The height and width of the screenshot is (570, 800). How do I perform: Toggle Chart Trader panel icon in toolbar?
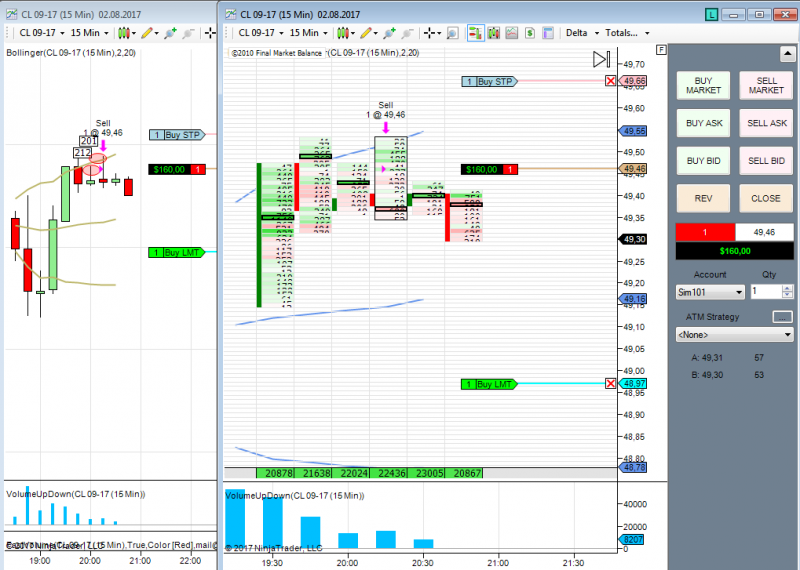[476, 33]
